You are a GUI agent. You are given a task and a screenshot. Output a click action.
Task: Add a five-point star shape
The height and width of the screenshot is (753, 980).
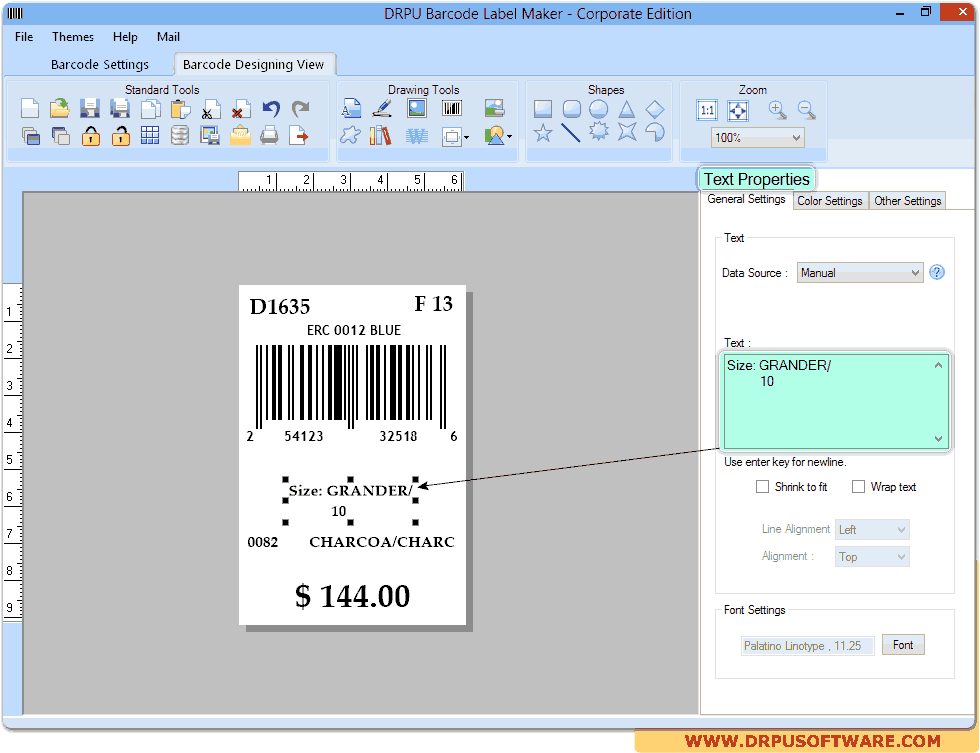tap(542, 132)
